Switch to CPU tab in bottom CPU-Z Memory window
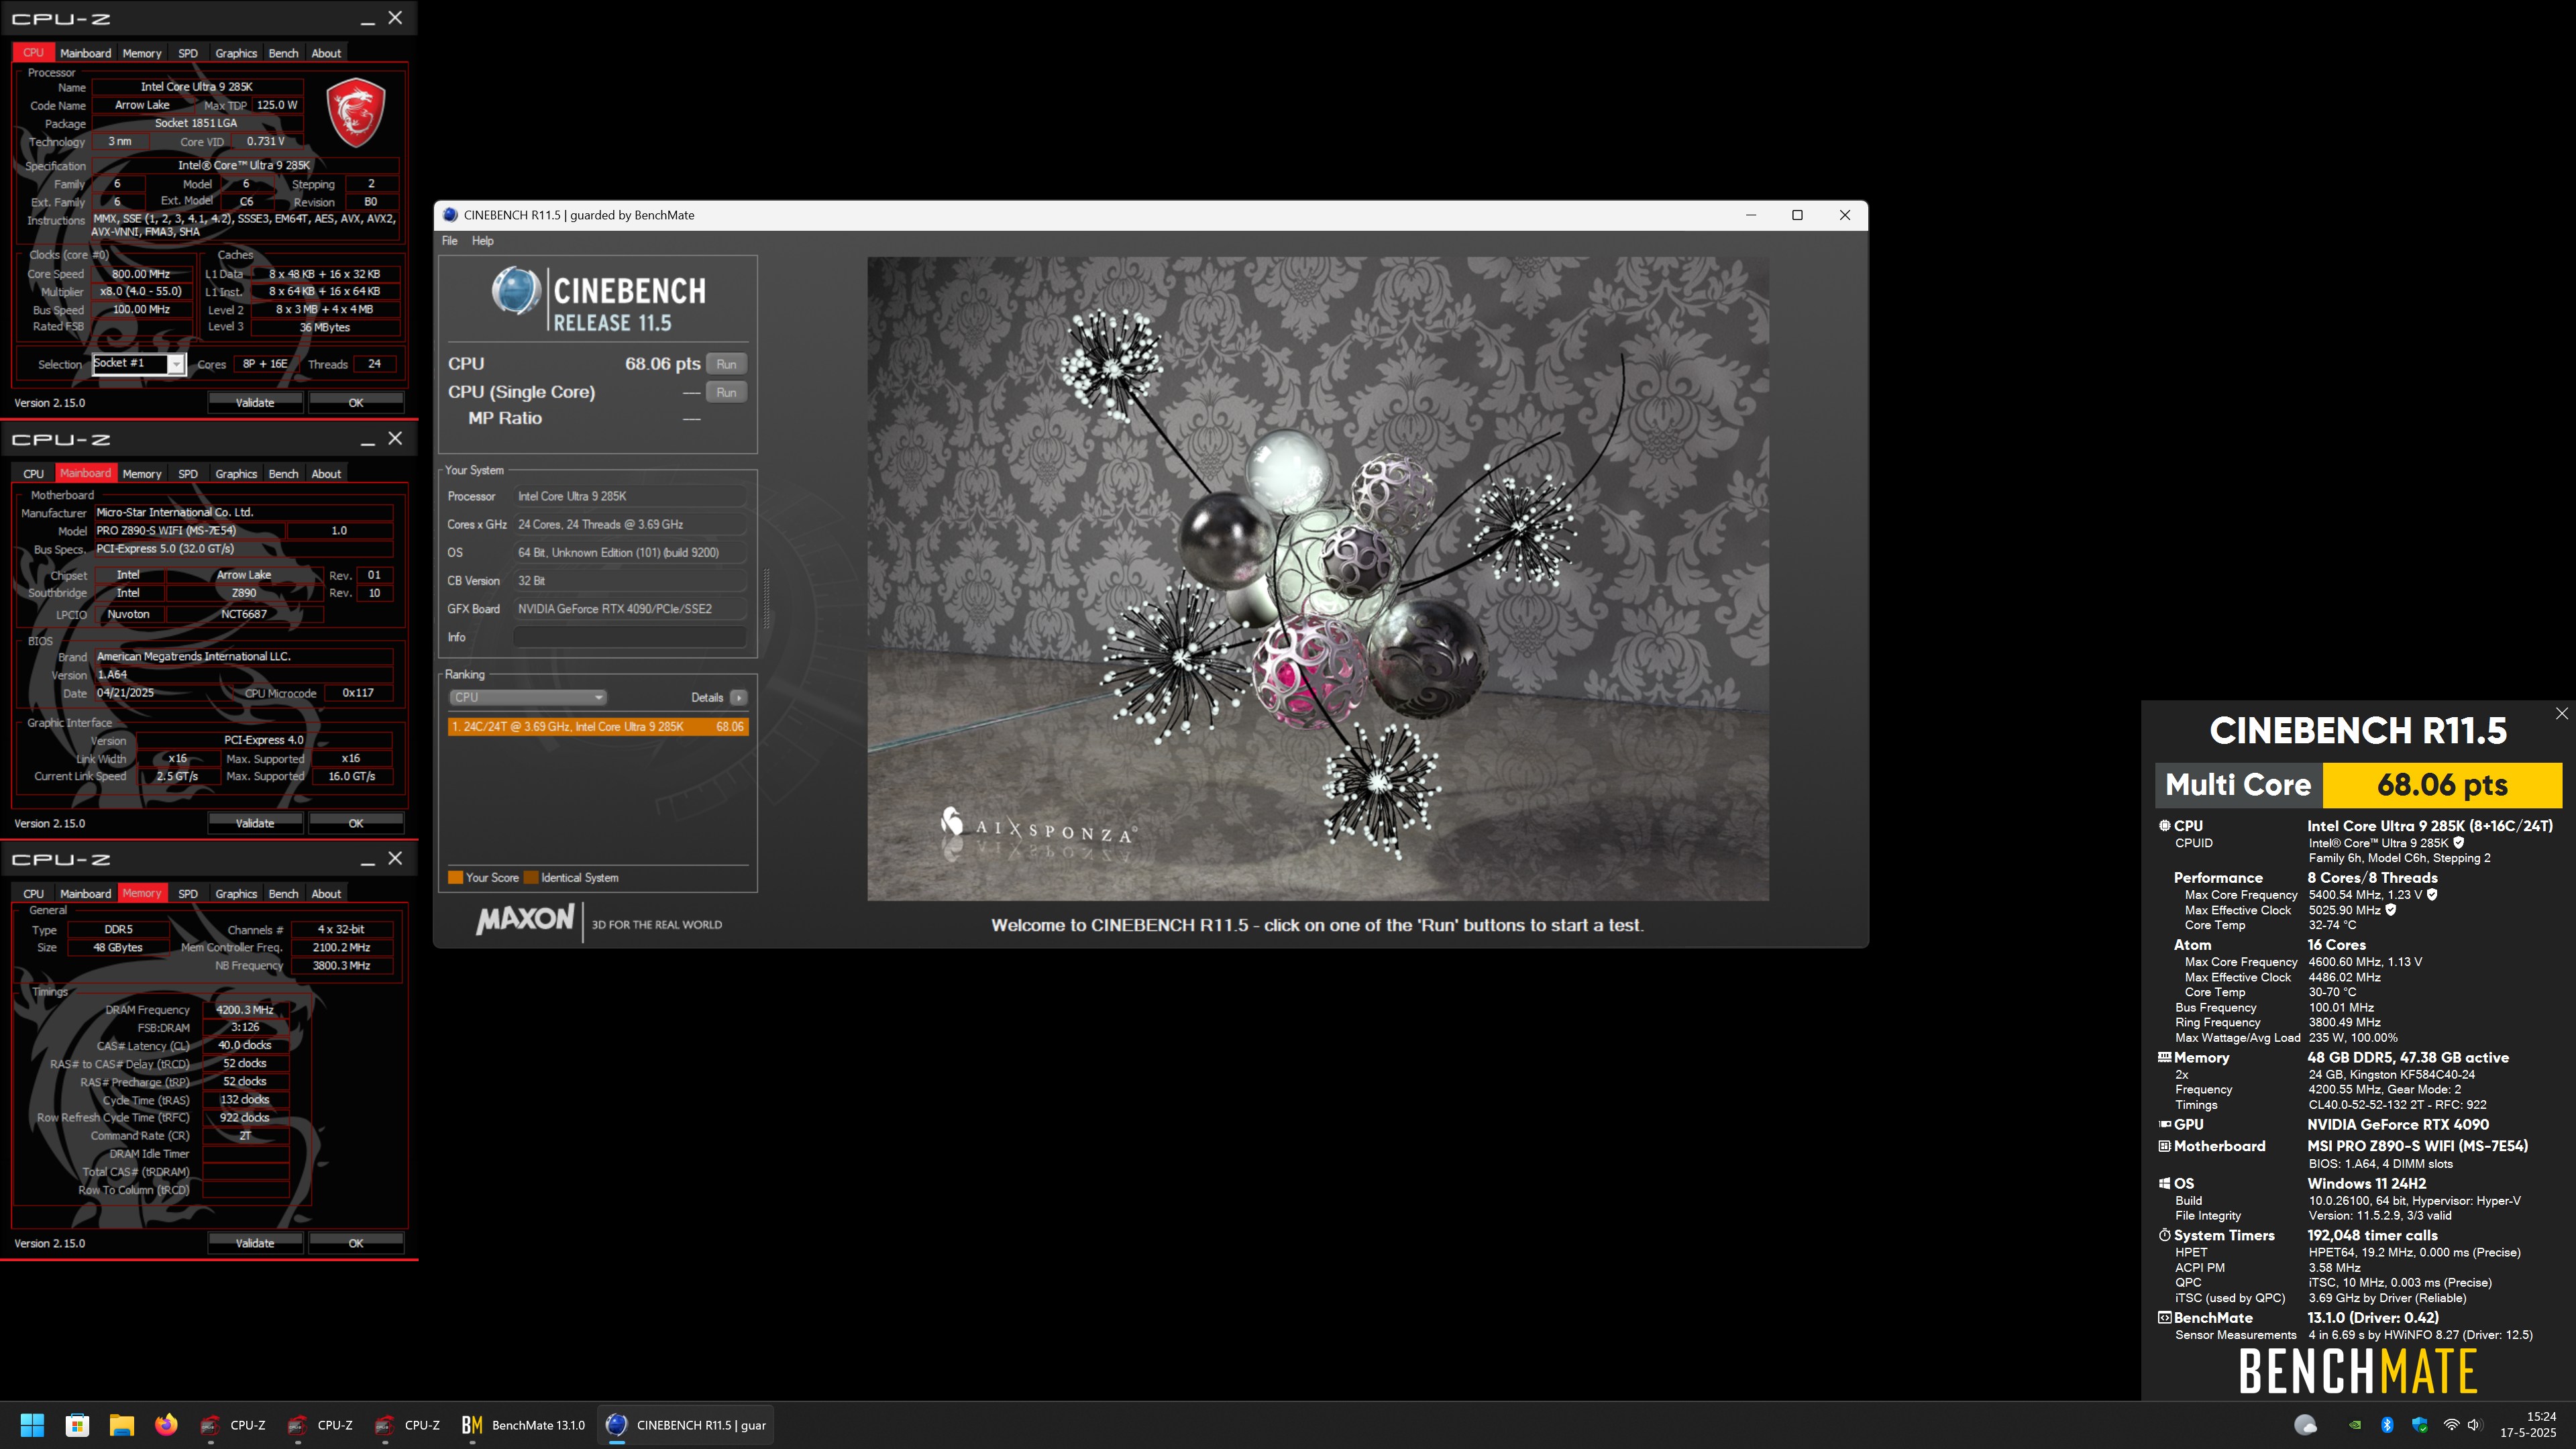 point(33,894)
